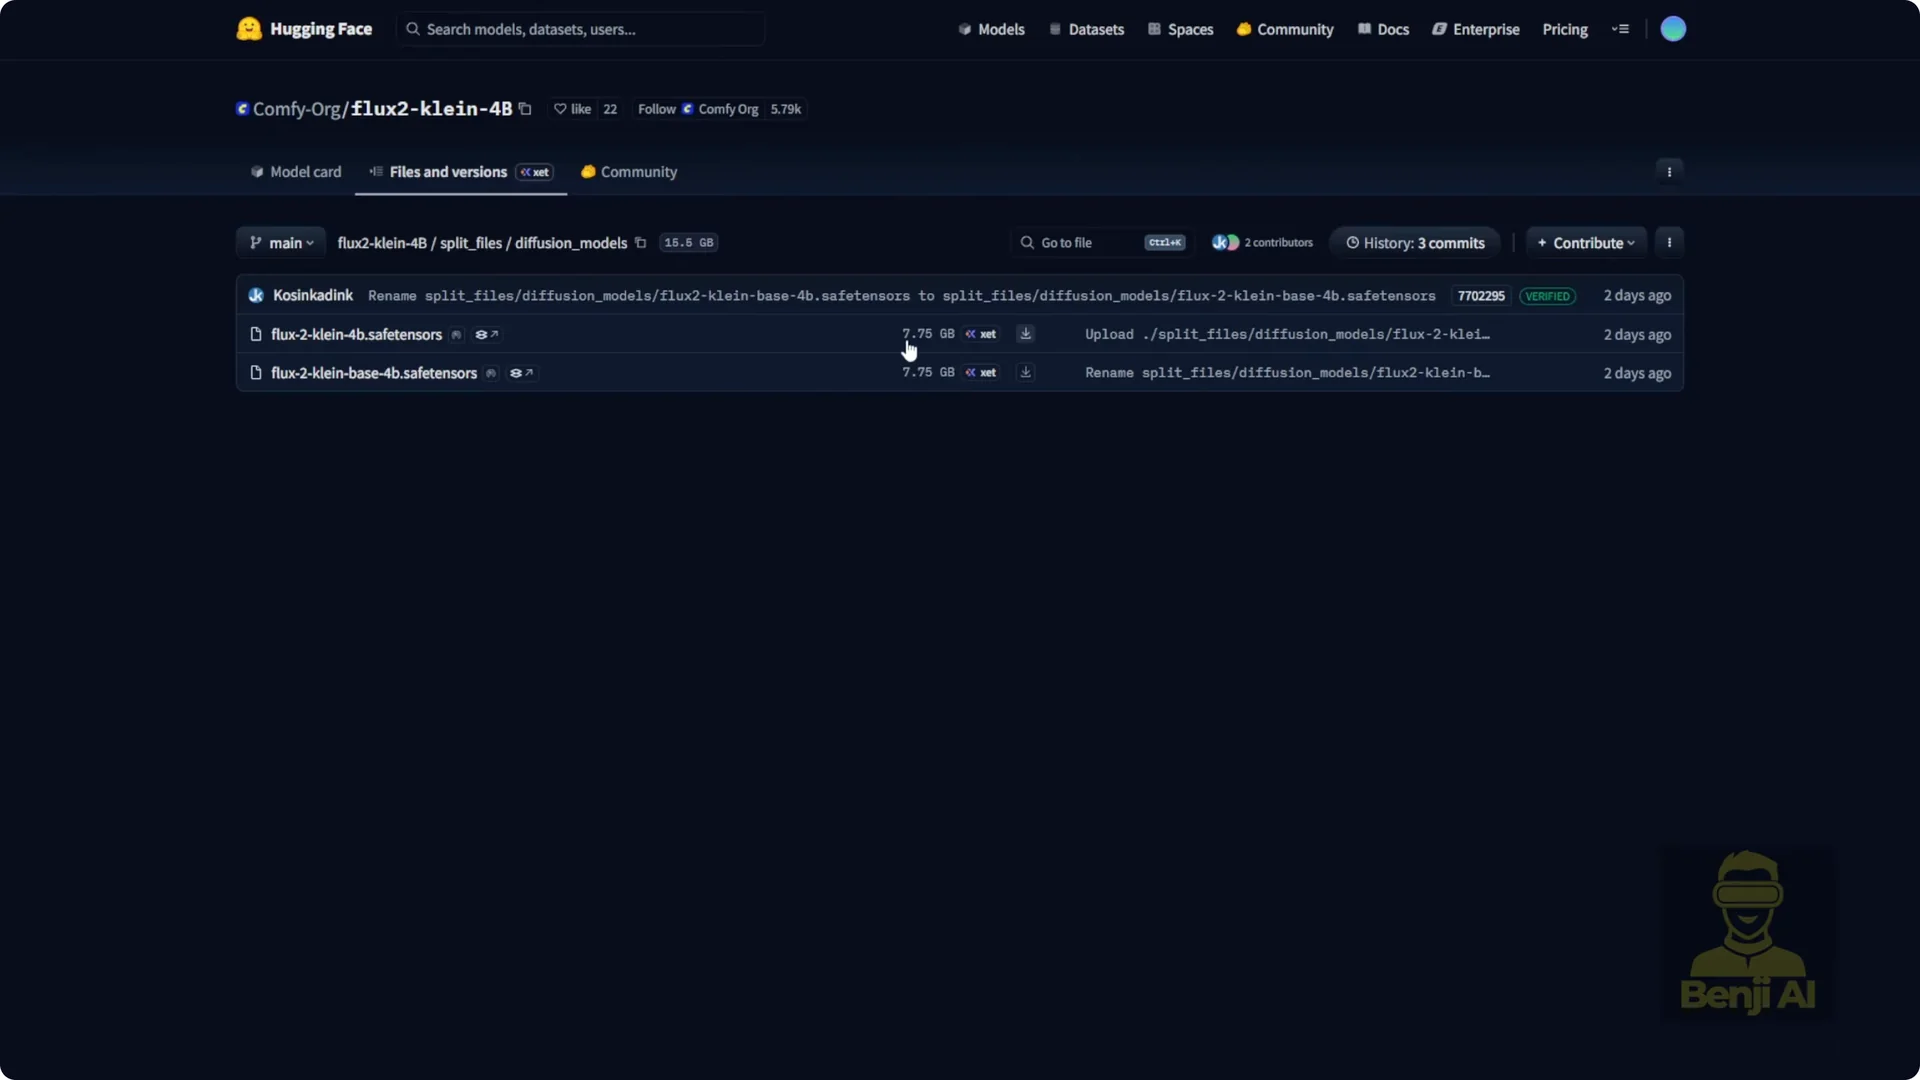Open more options menu beside Contribute
1920x1080 pixels.
(1669, 243)
